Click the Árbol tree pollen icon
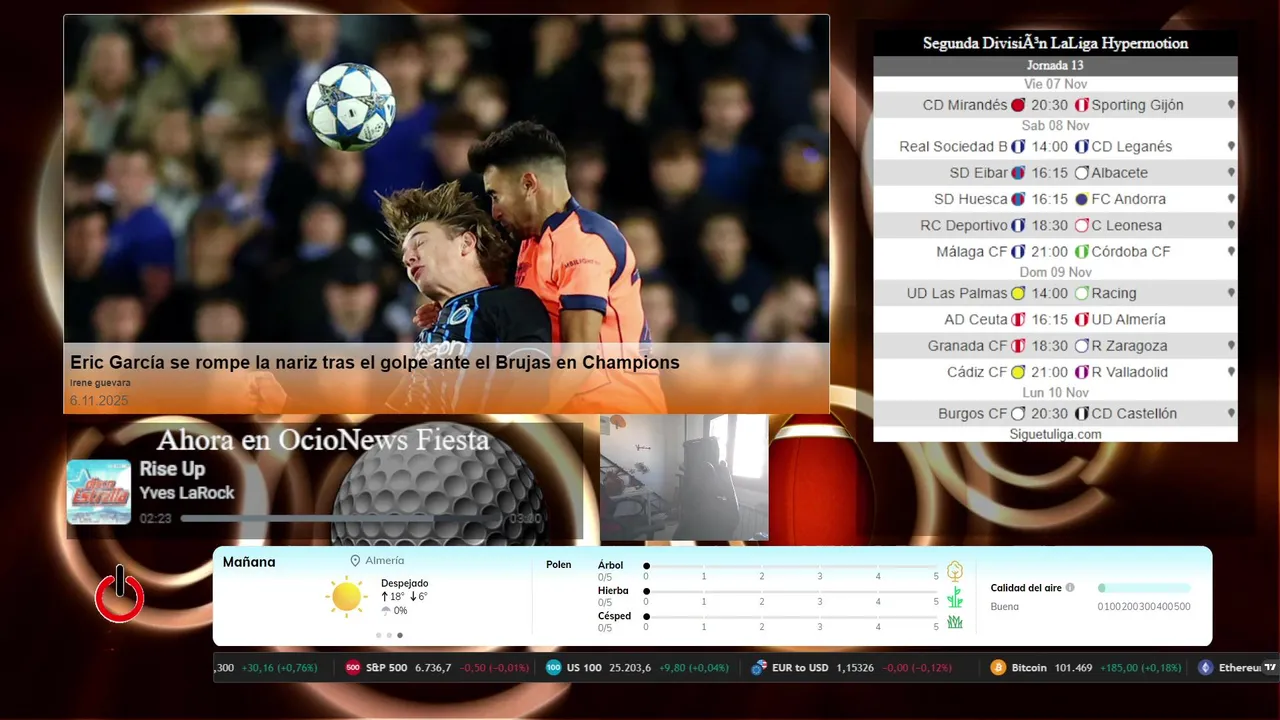1280x720 pixels. (955, 571)
